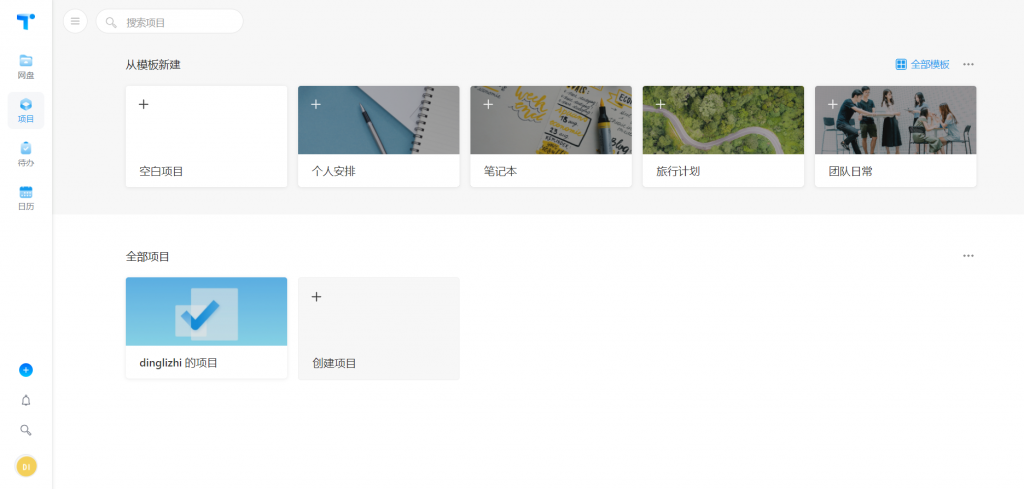The width and height of the screenshot is (1024, 489).
Task: Select the 笔记本 template card
Action: 550,136
